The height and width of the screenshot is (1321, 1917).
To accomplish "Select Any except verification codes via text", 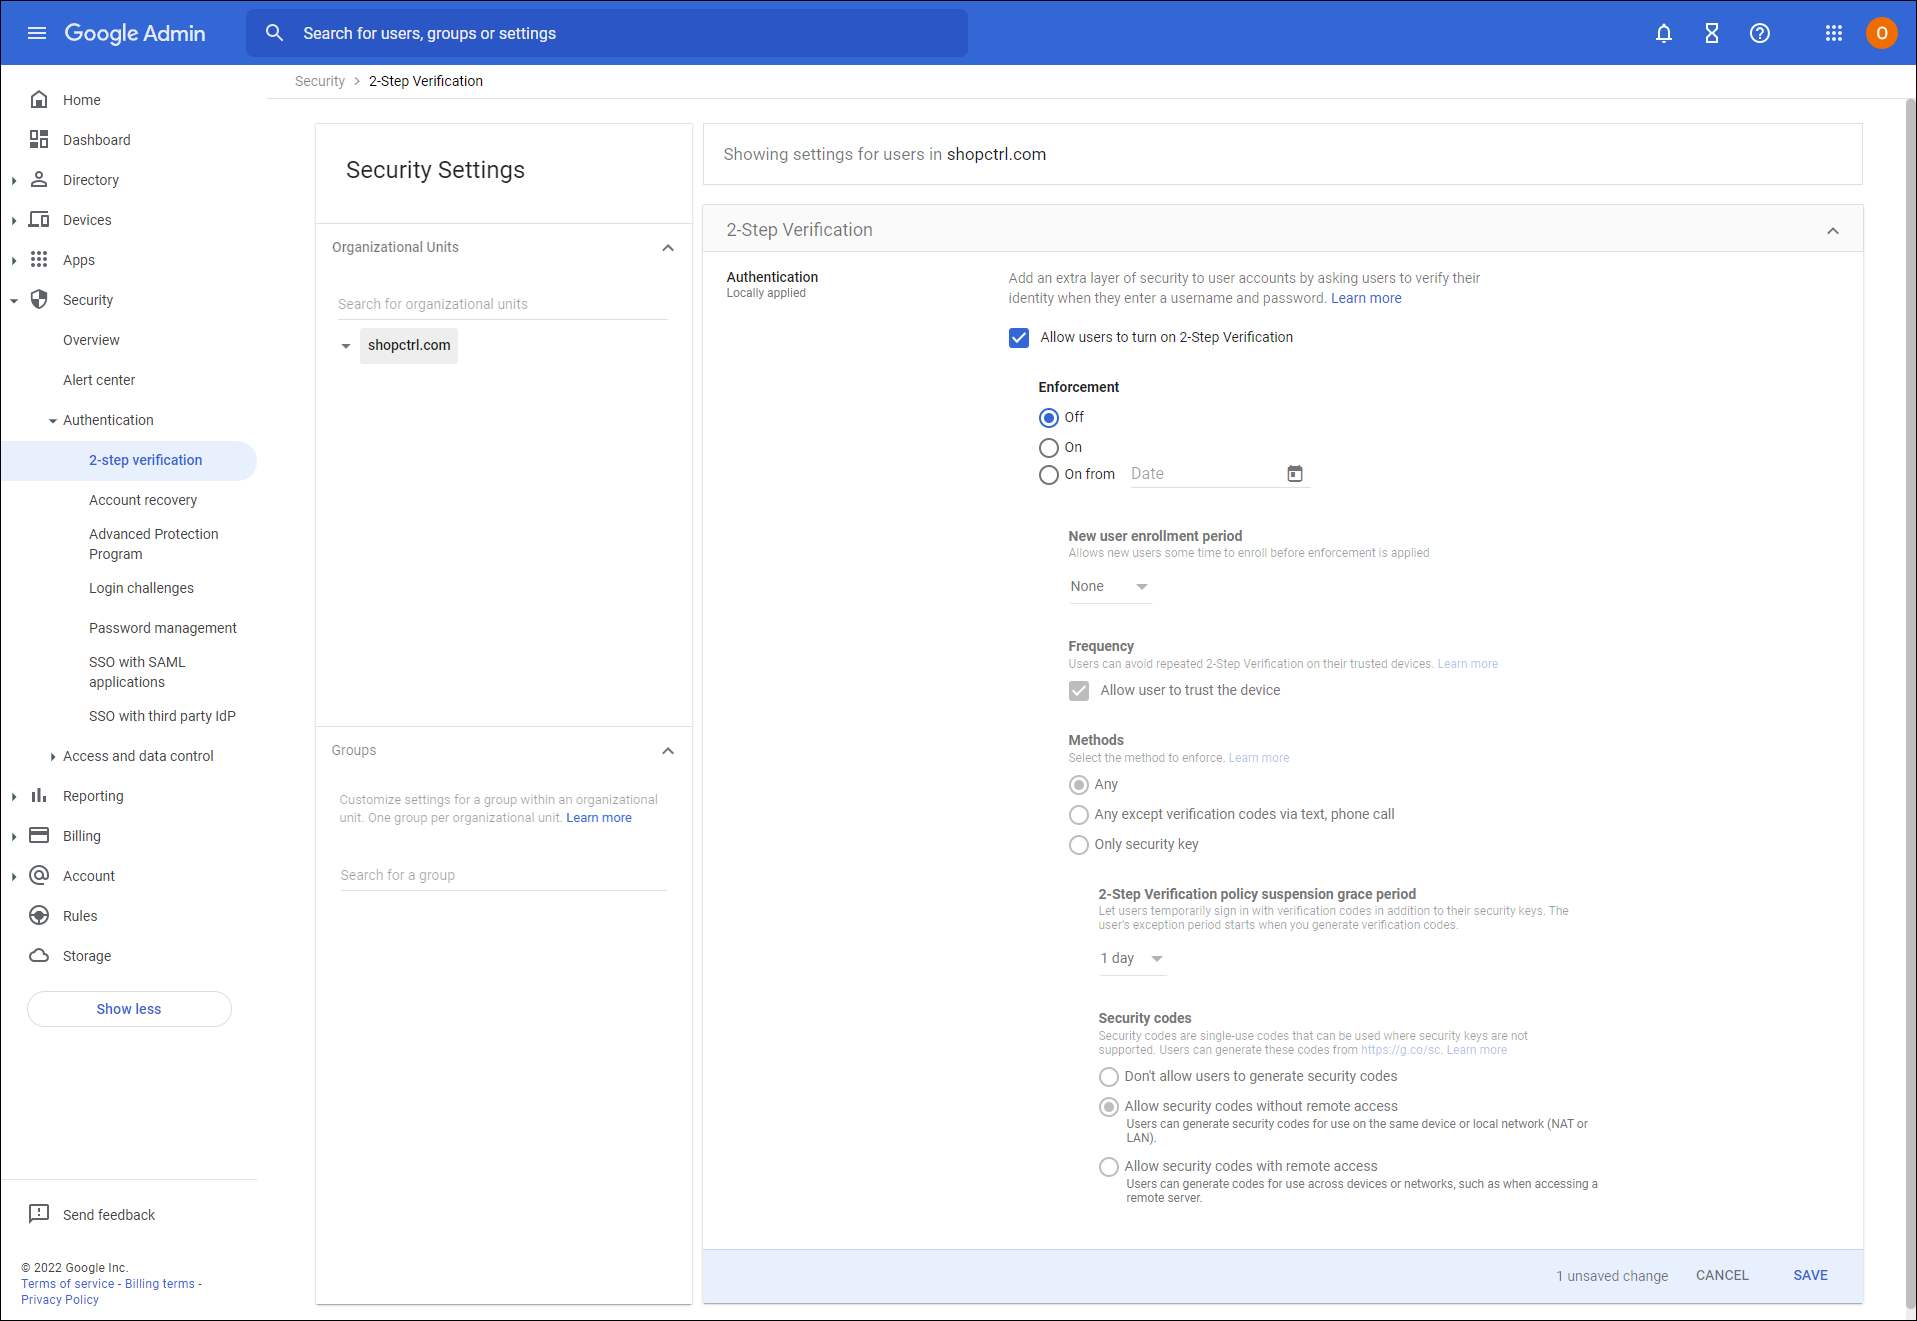I will [x=1078, y=814].
